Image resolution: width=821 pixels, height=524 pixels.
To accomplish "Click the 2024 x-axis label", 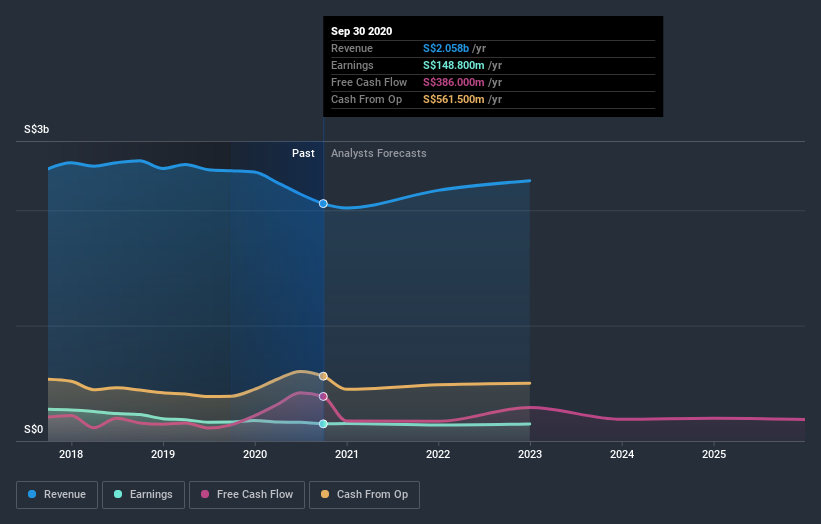I will click(622, 454).
